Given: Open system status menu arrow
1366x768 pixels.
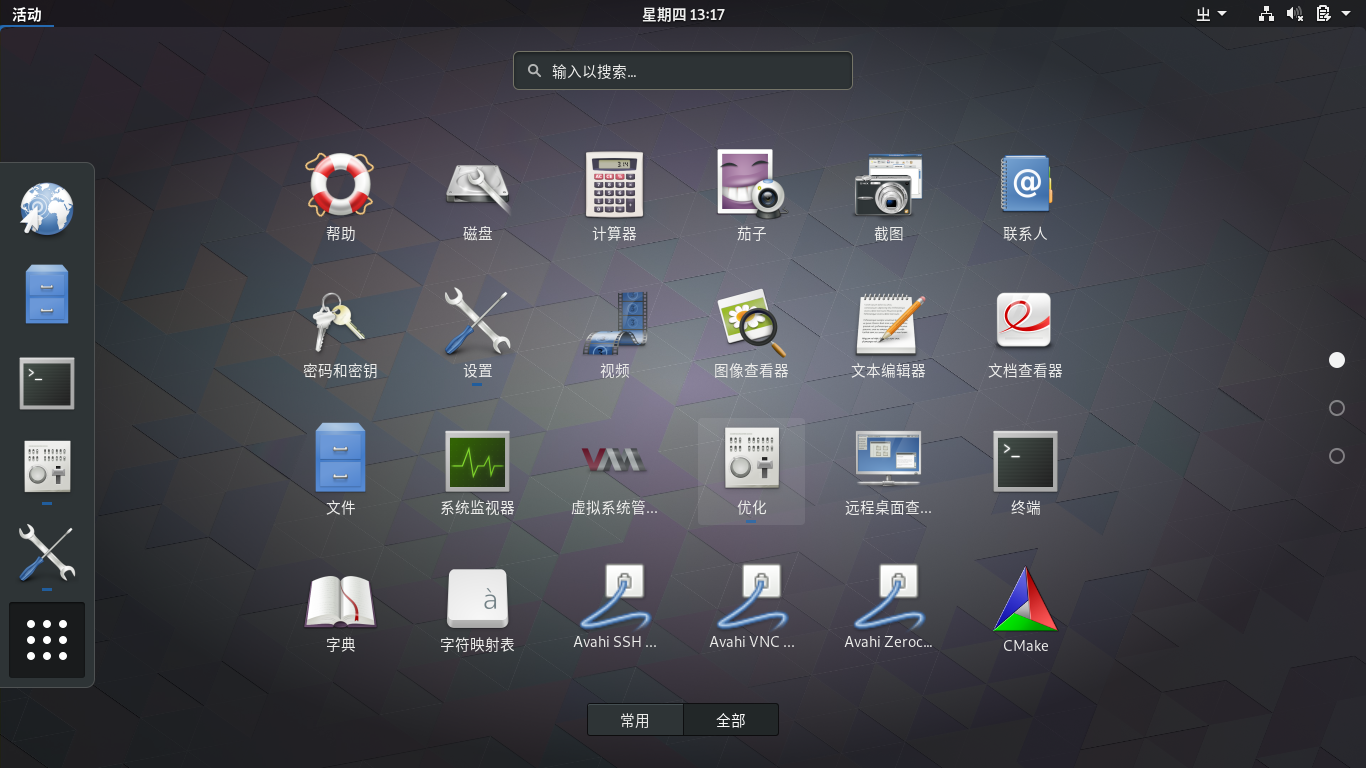Looking at the screenshot, I should pos(1346,14).
